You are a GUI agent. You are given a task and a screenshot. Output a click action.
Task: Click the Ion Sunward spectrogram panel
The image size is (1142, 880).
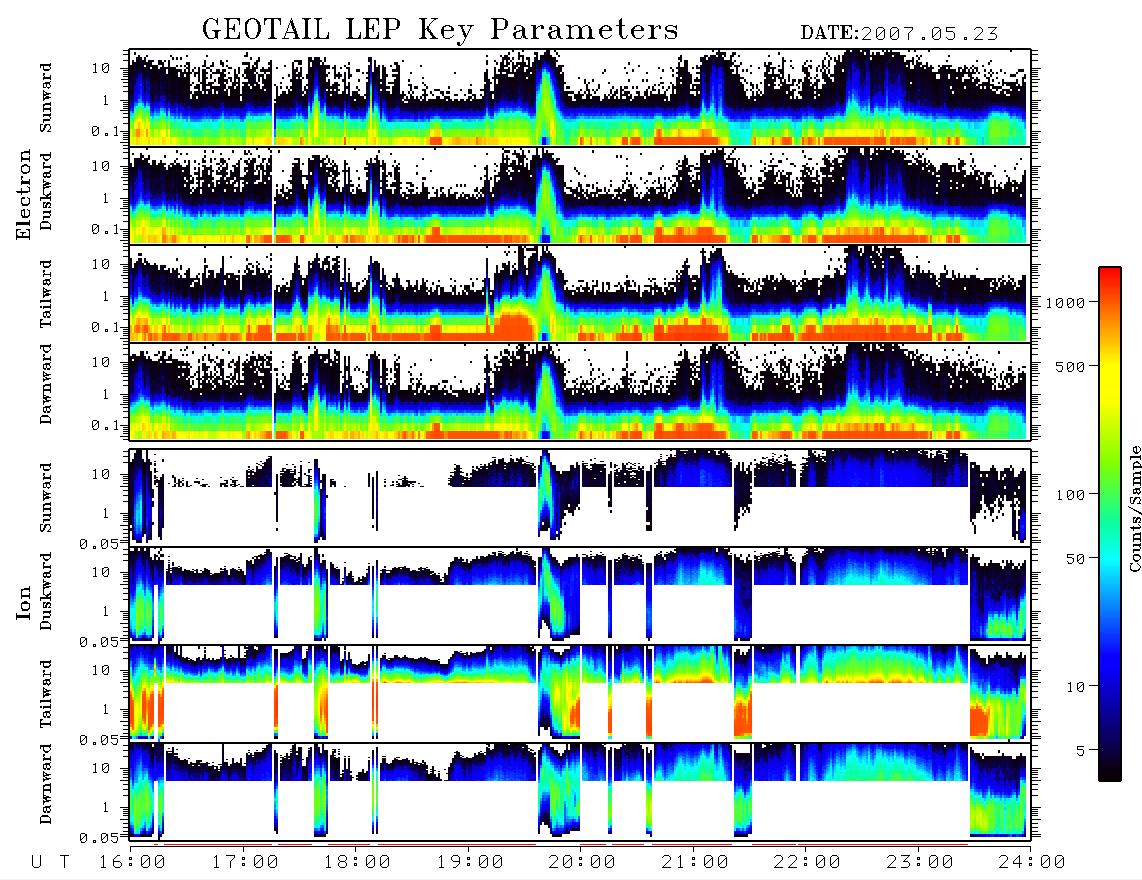click(x=579, y=498)
